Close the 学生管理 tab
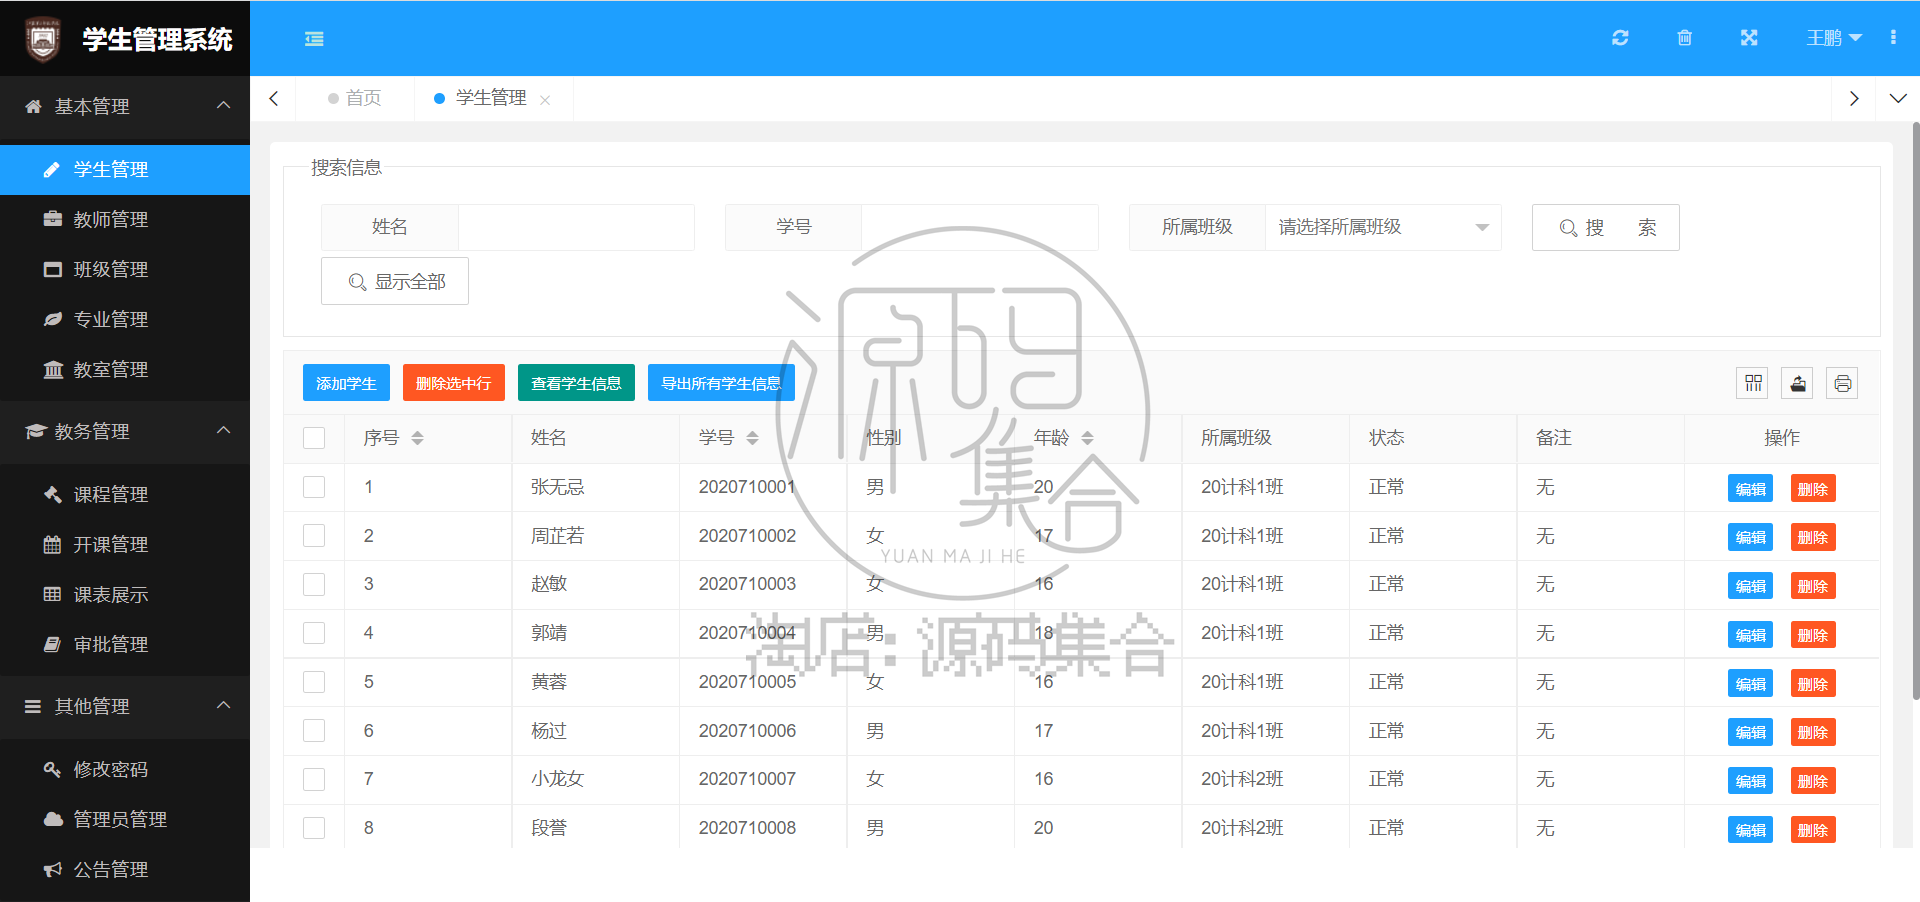The width and height of the screenshot is (1920, 902). pos(545,100)
